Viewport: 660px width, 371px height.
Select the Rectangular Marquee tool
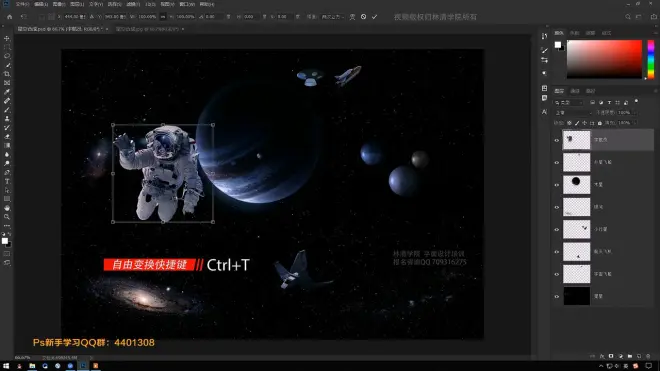point(7,47)
